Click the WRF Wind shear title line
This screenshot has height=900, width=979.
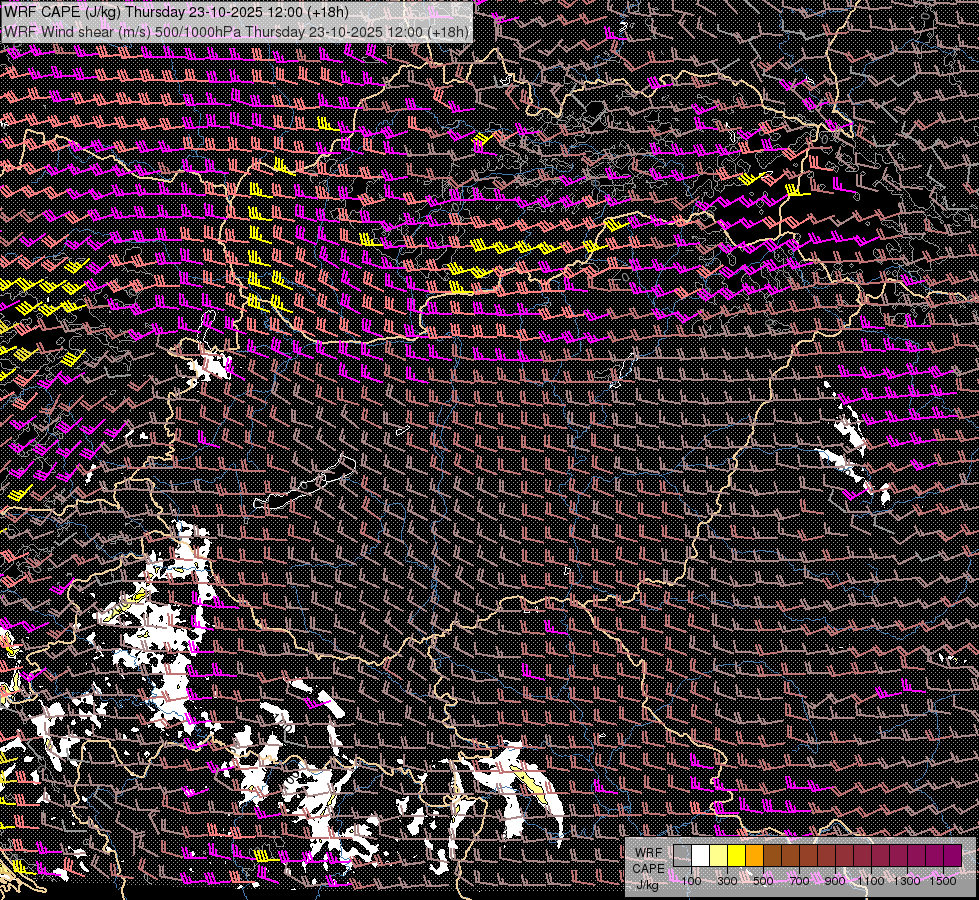[236, 32]
